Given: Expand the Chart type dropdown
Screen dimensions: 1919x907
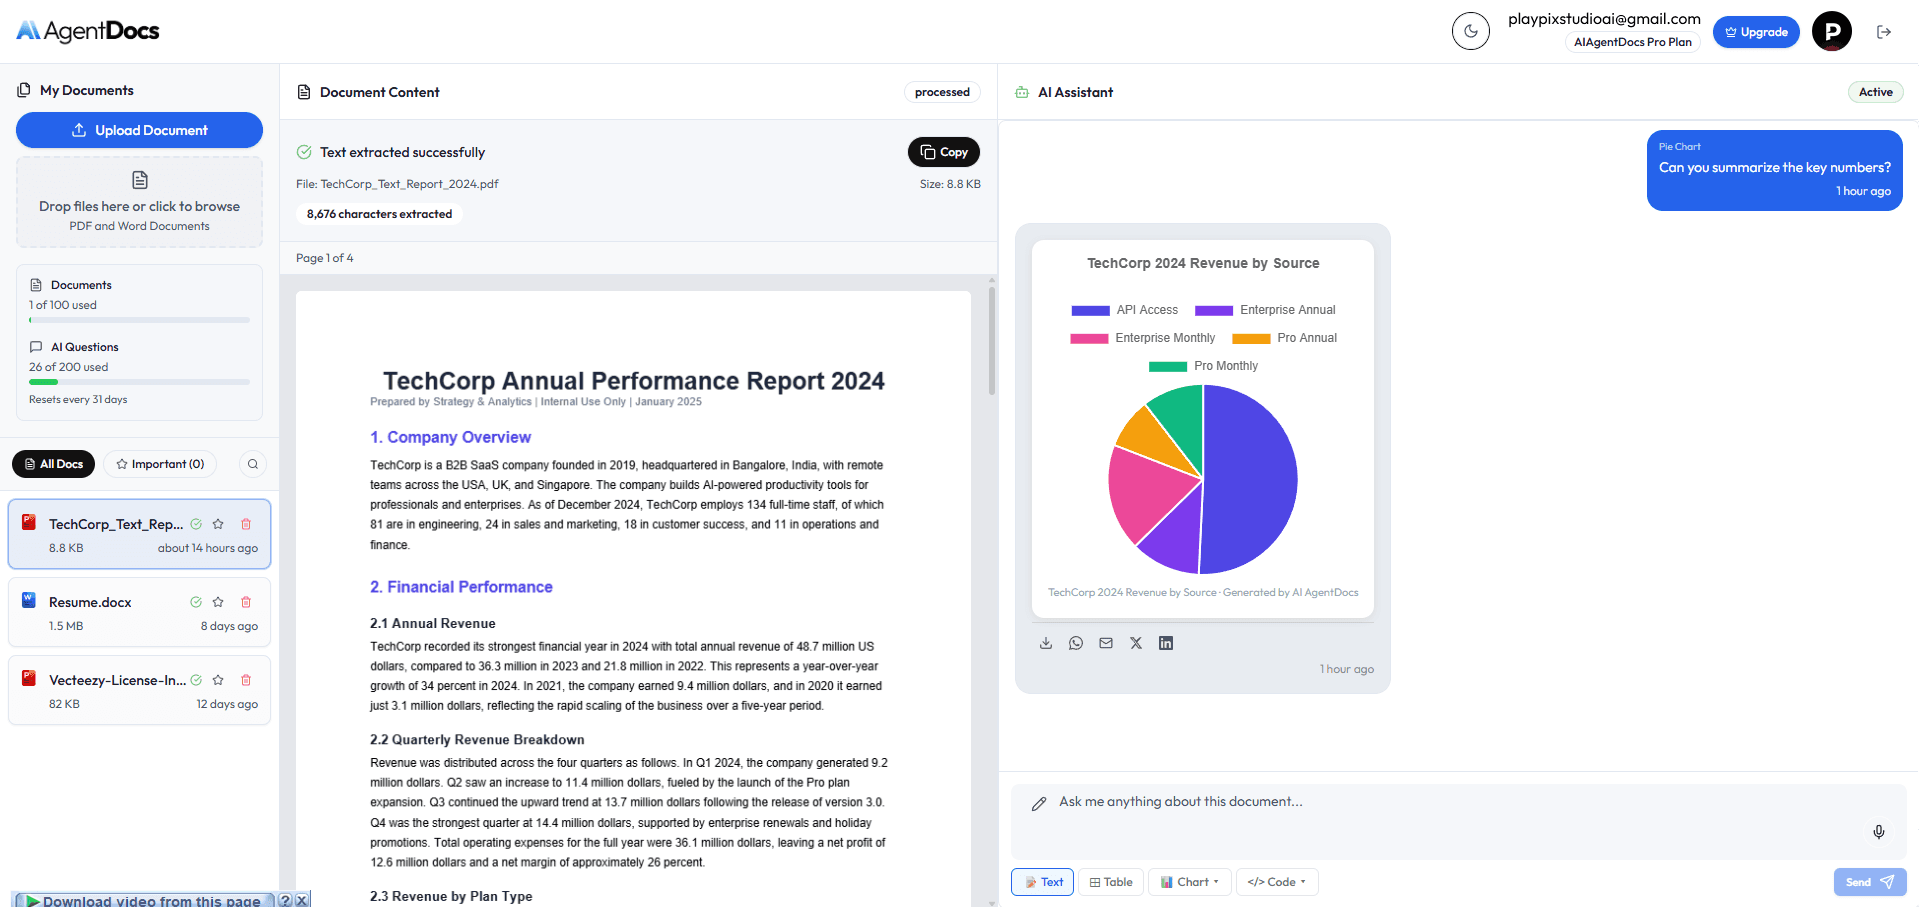Looking at the screenshot, I should 1190,882.
